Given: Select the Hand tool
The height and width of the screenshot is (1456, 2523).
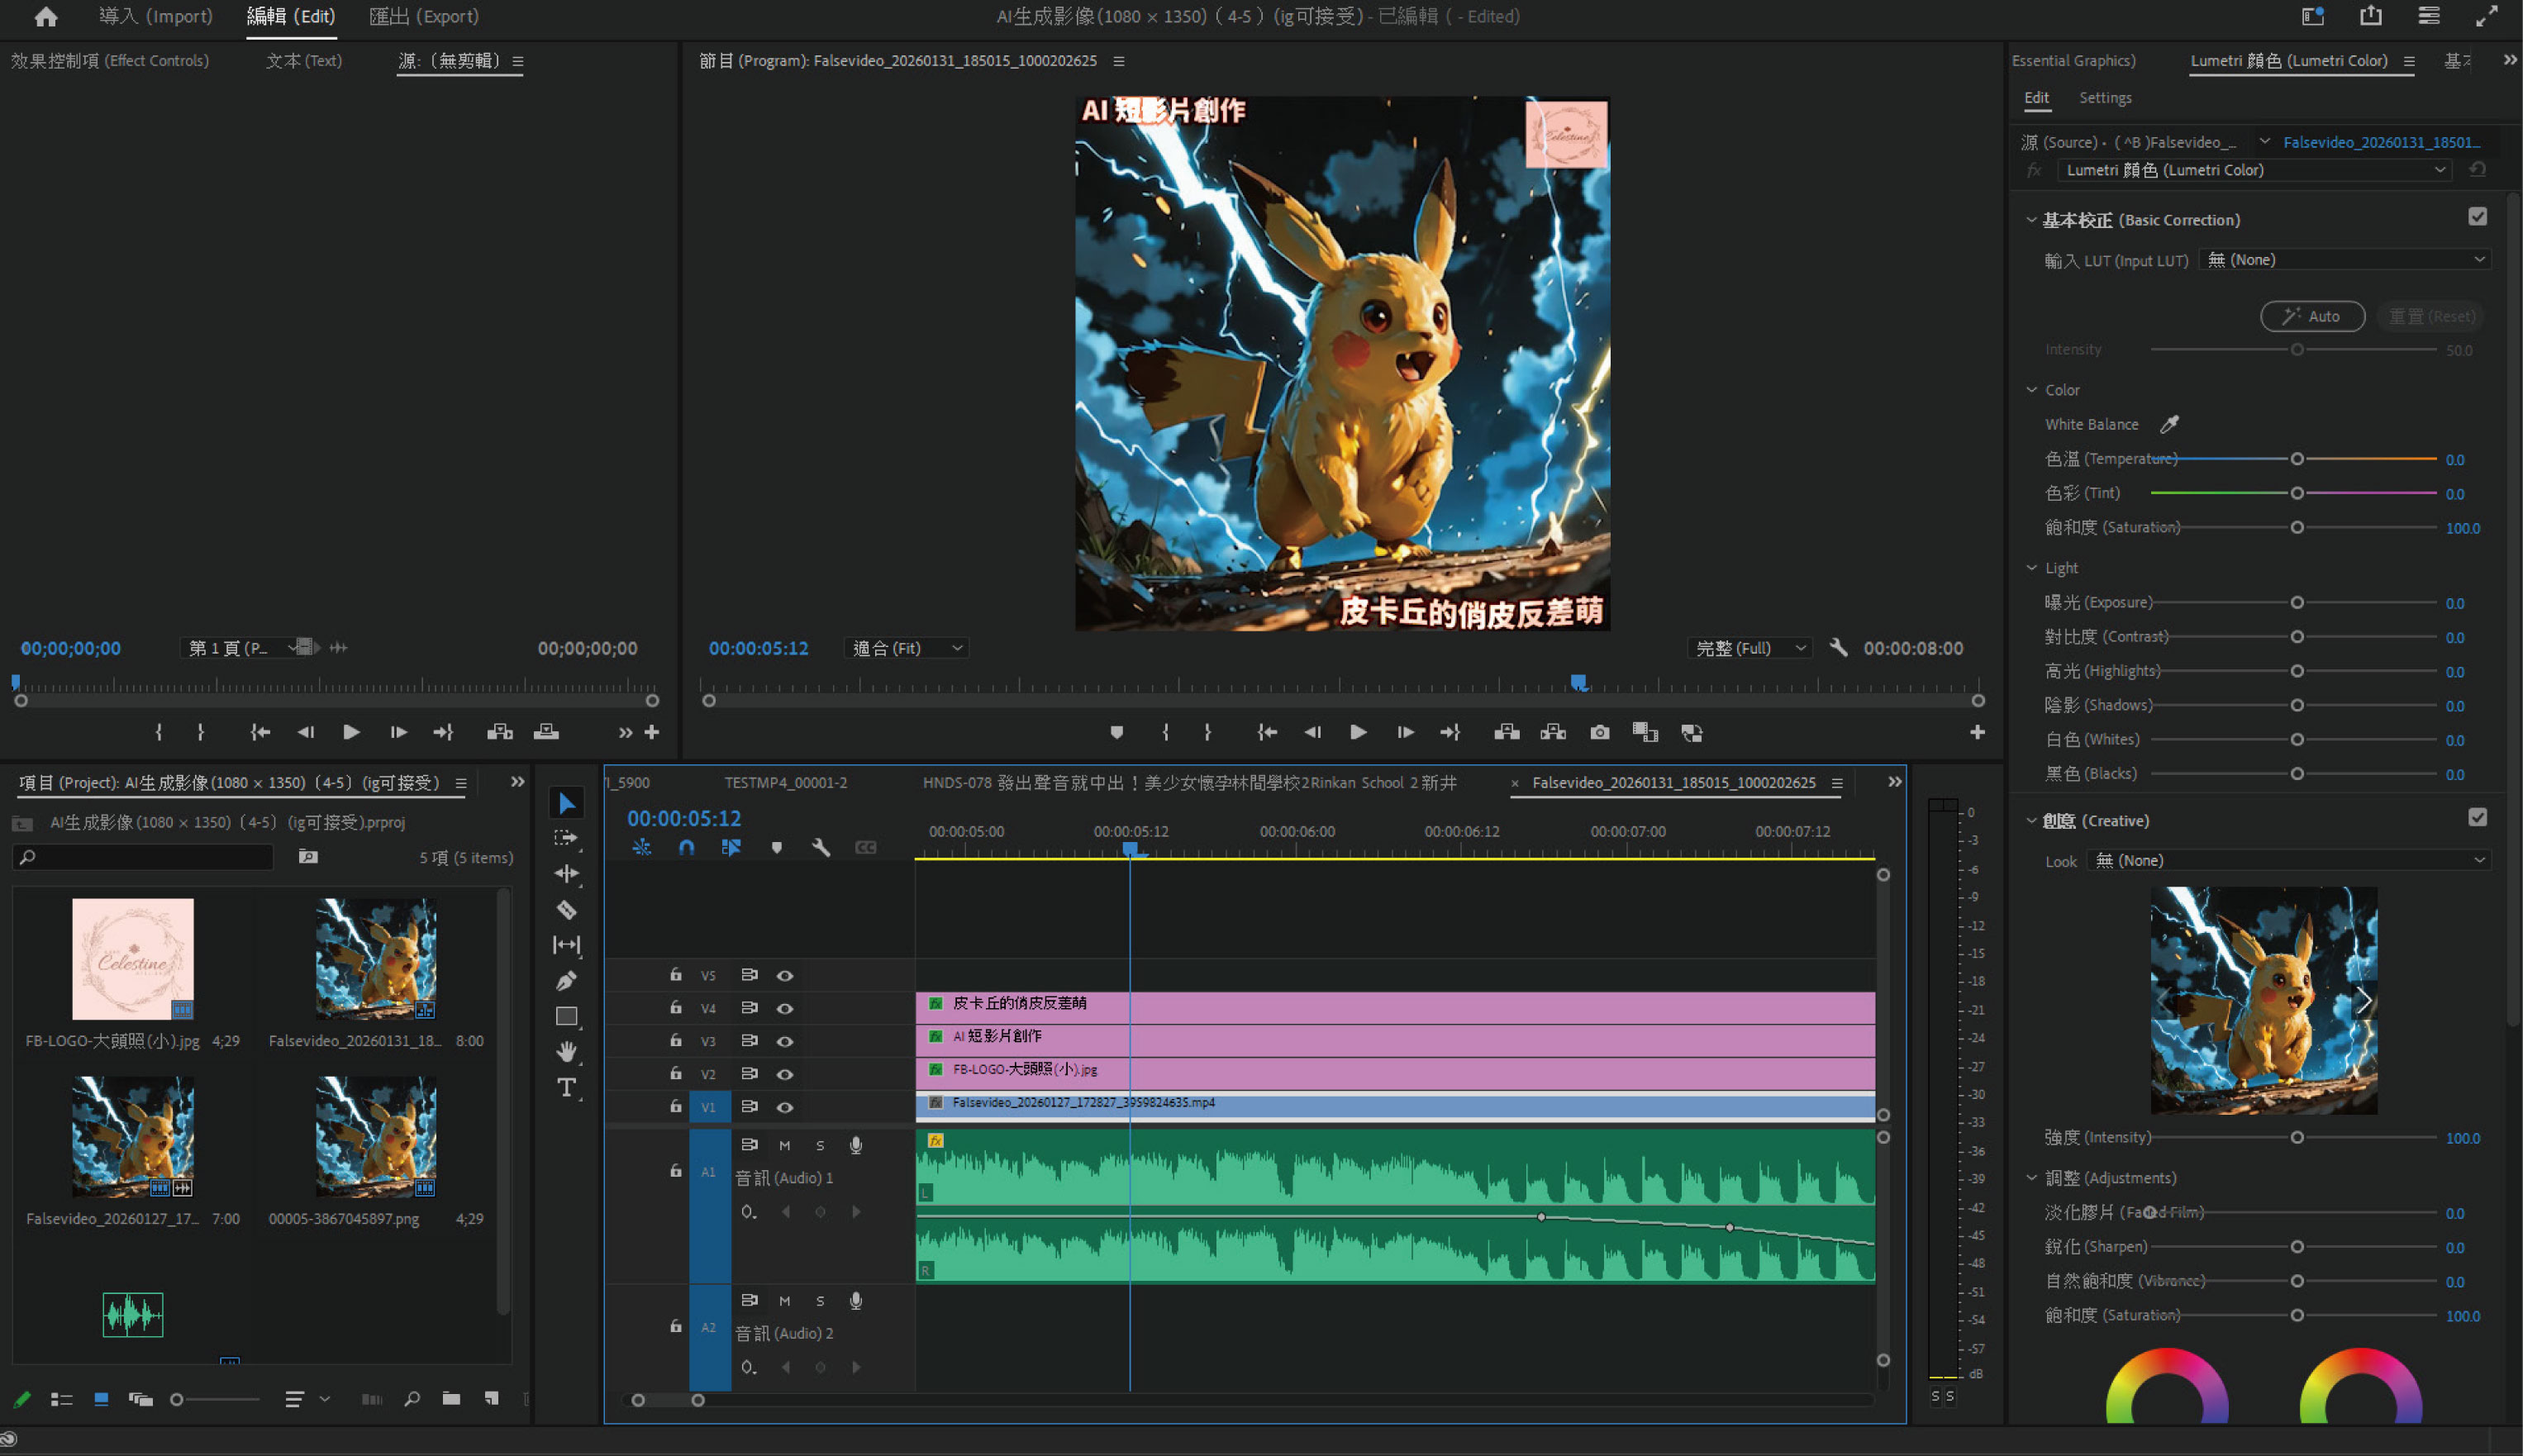Looking at the screenshot, I should click(x=566, y=1051).
